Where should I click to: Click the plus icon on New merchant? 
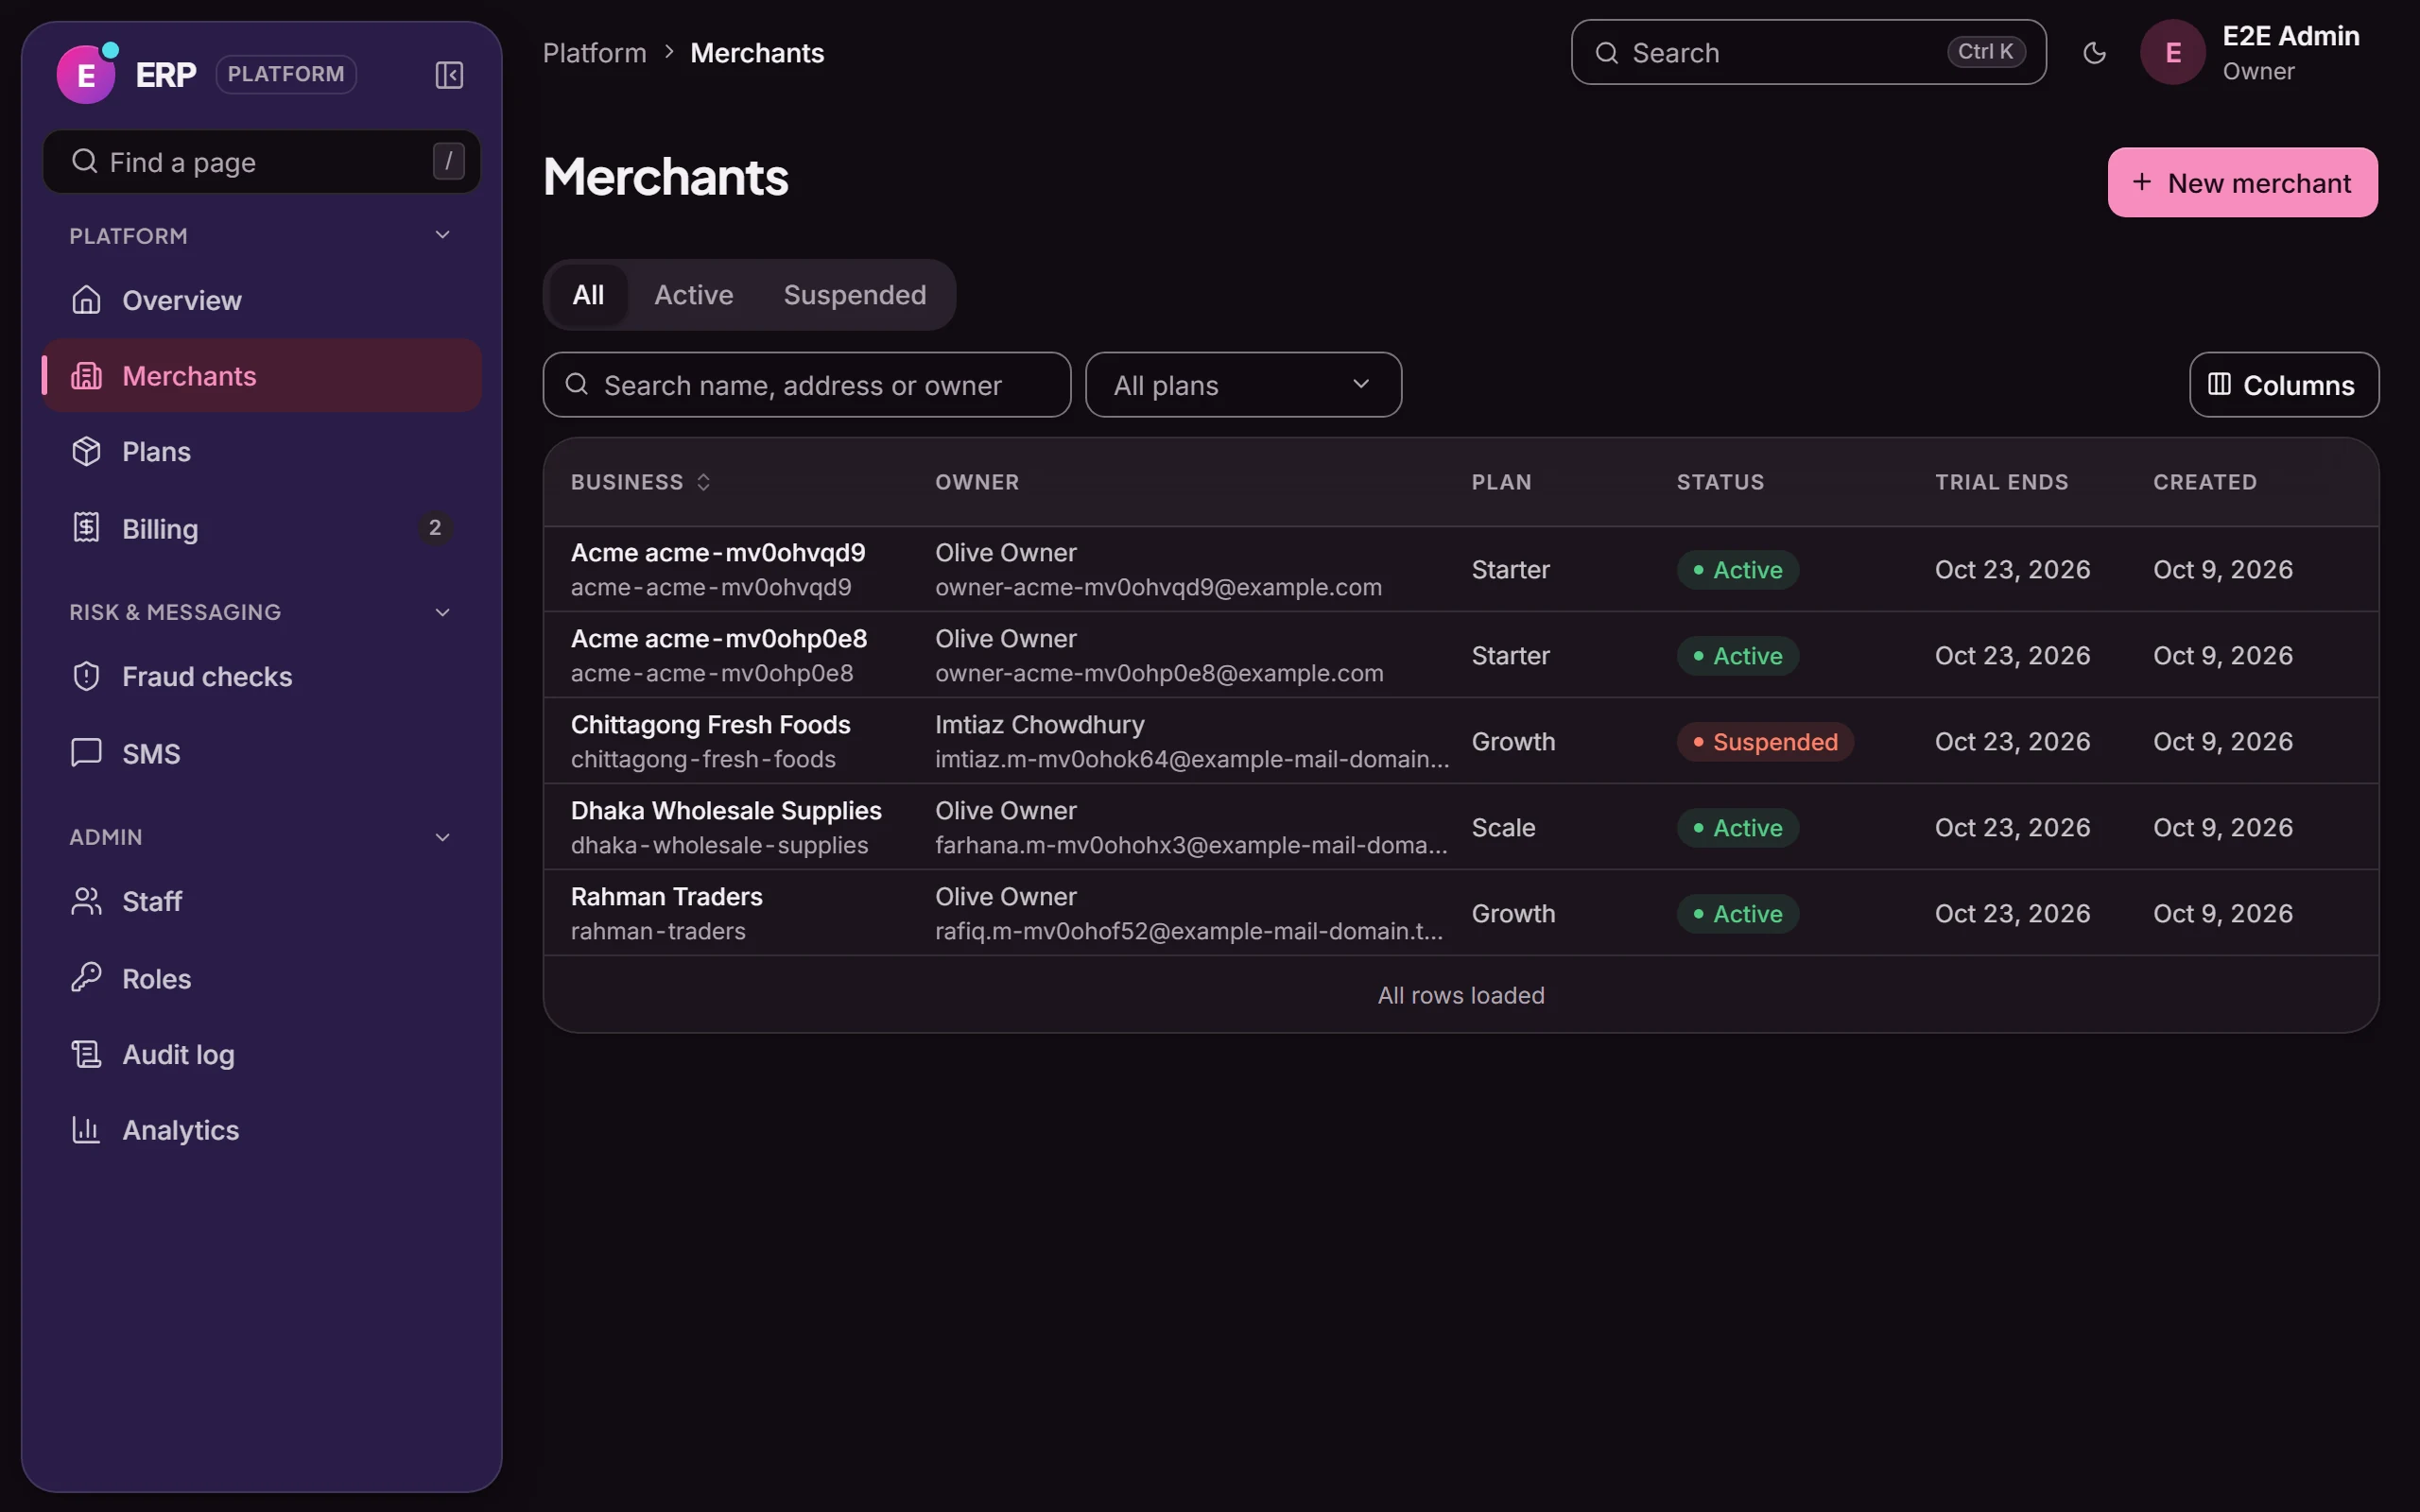[2142, 182]
